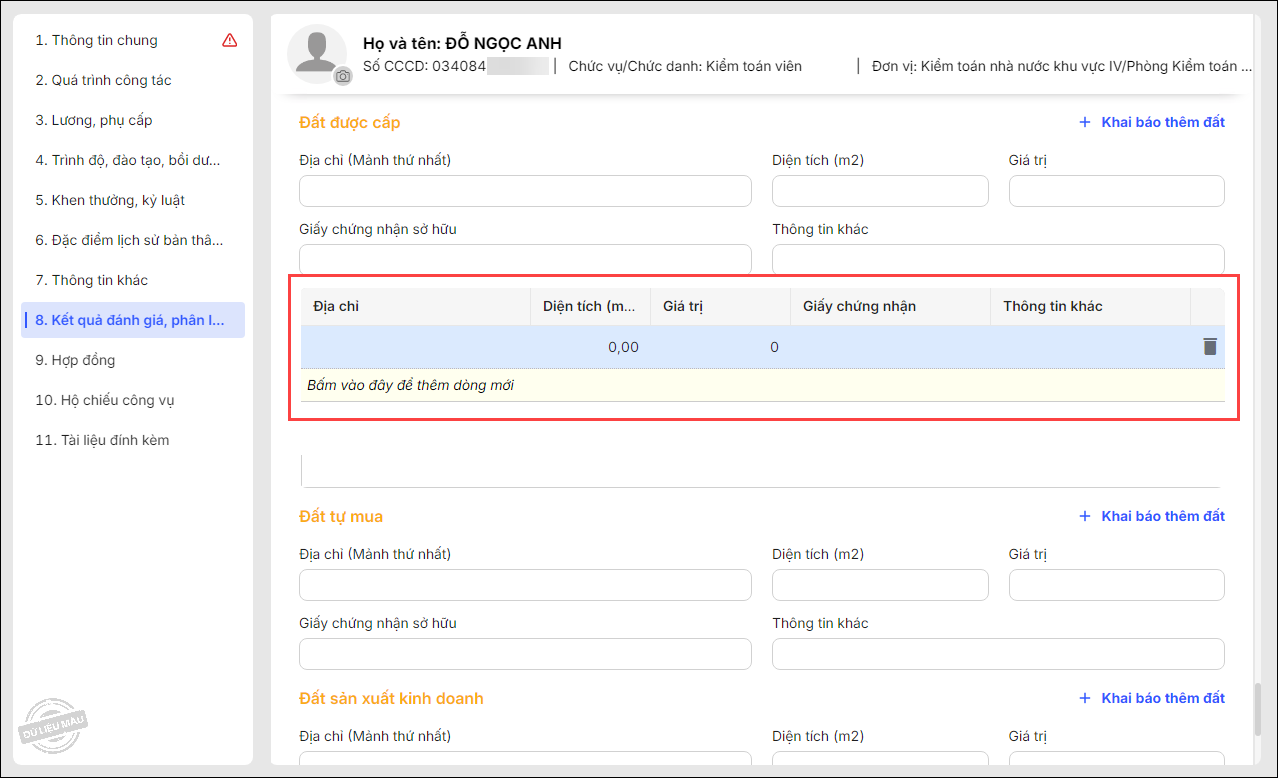Viewport: 1278px width, 778px height.
Task: Select the Diện tích cell showing 0,00
Action: pos(590,347)
